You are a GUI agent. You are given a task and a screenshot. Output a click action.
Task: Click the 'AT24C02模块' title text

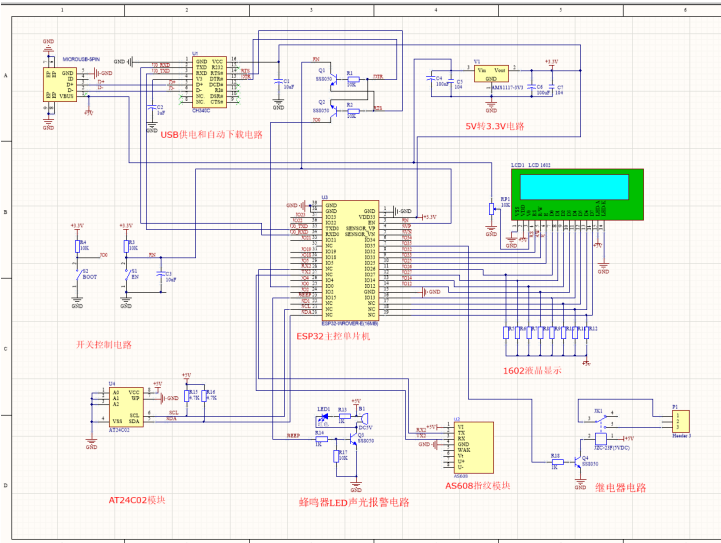137,500
